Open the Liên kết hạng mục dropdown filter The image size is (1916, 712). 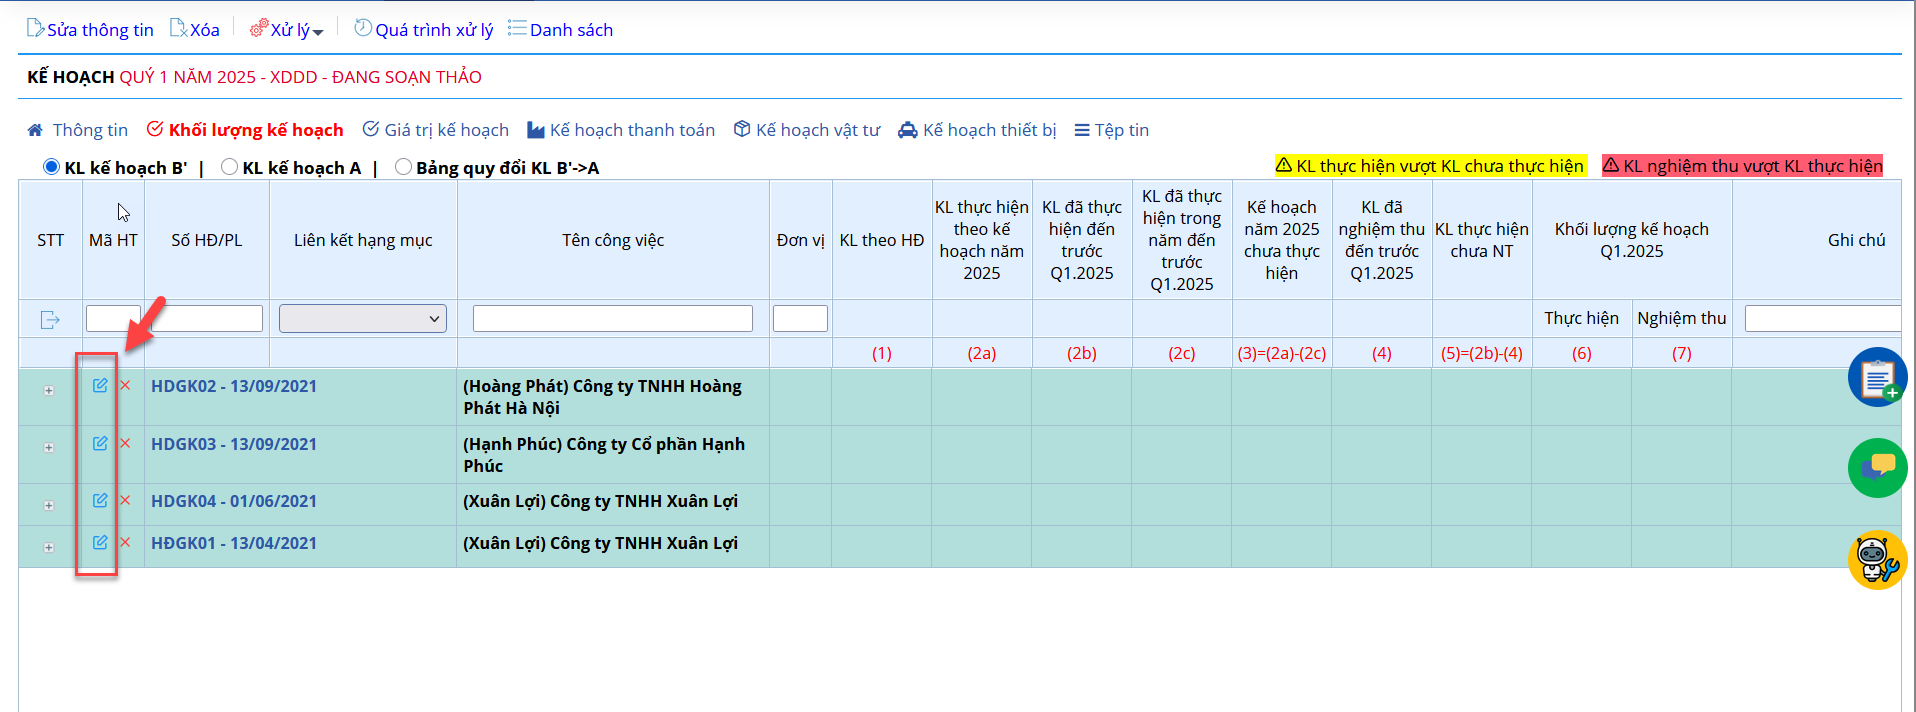362,319
